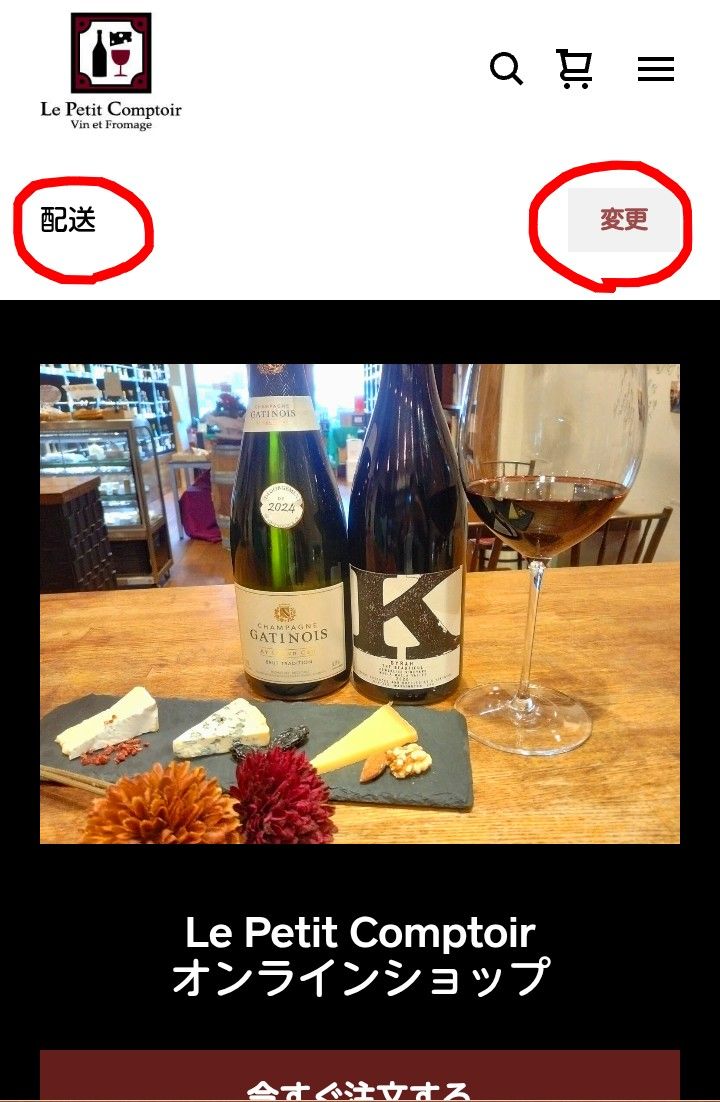This screenshot has width=720, height=1102.
Task: Click the blue cheese wedge on slate
Action: coord(221,728)
